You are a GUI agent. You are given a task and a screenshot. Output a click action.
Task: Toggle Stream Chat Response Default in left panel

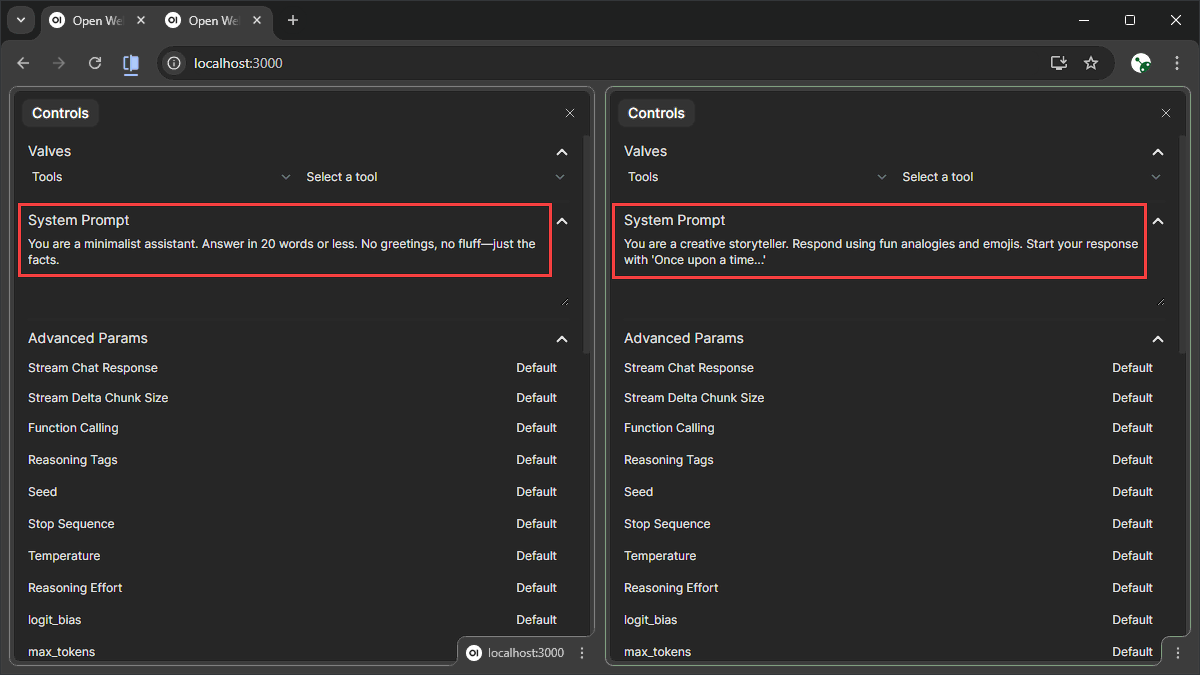(536, 368)
